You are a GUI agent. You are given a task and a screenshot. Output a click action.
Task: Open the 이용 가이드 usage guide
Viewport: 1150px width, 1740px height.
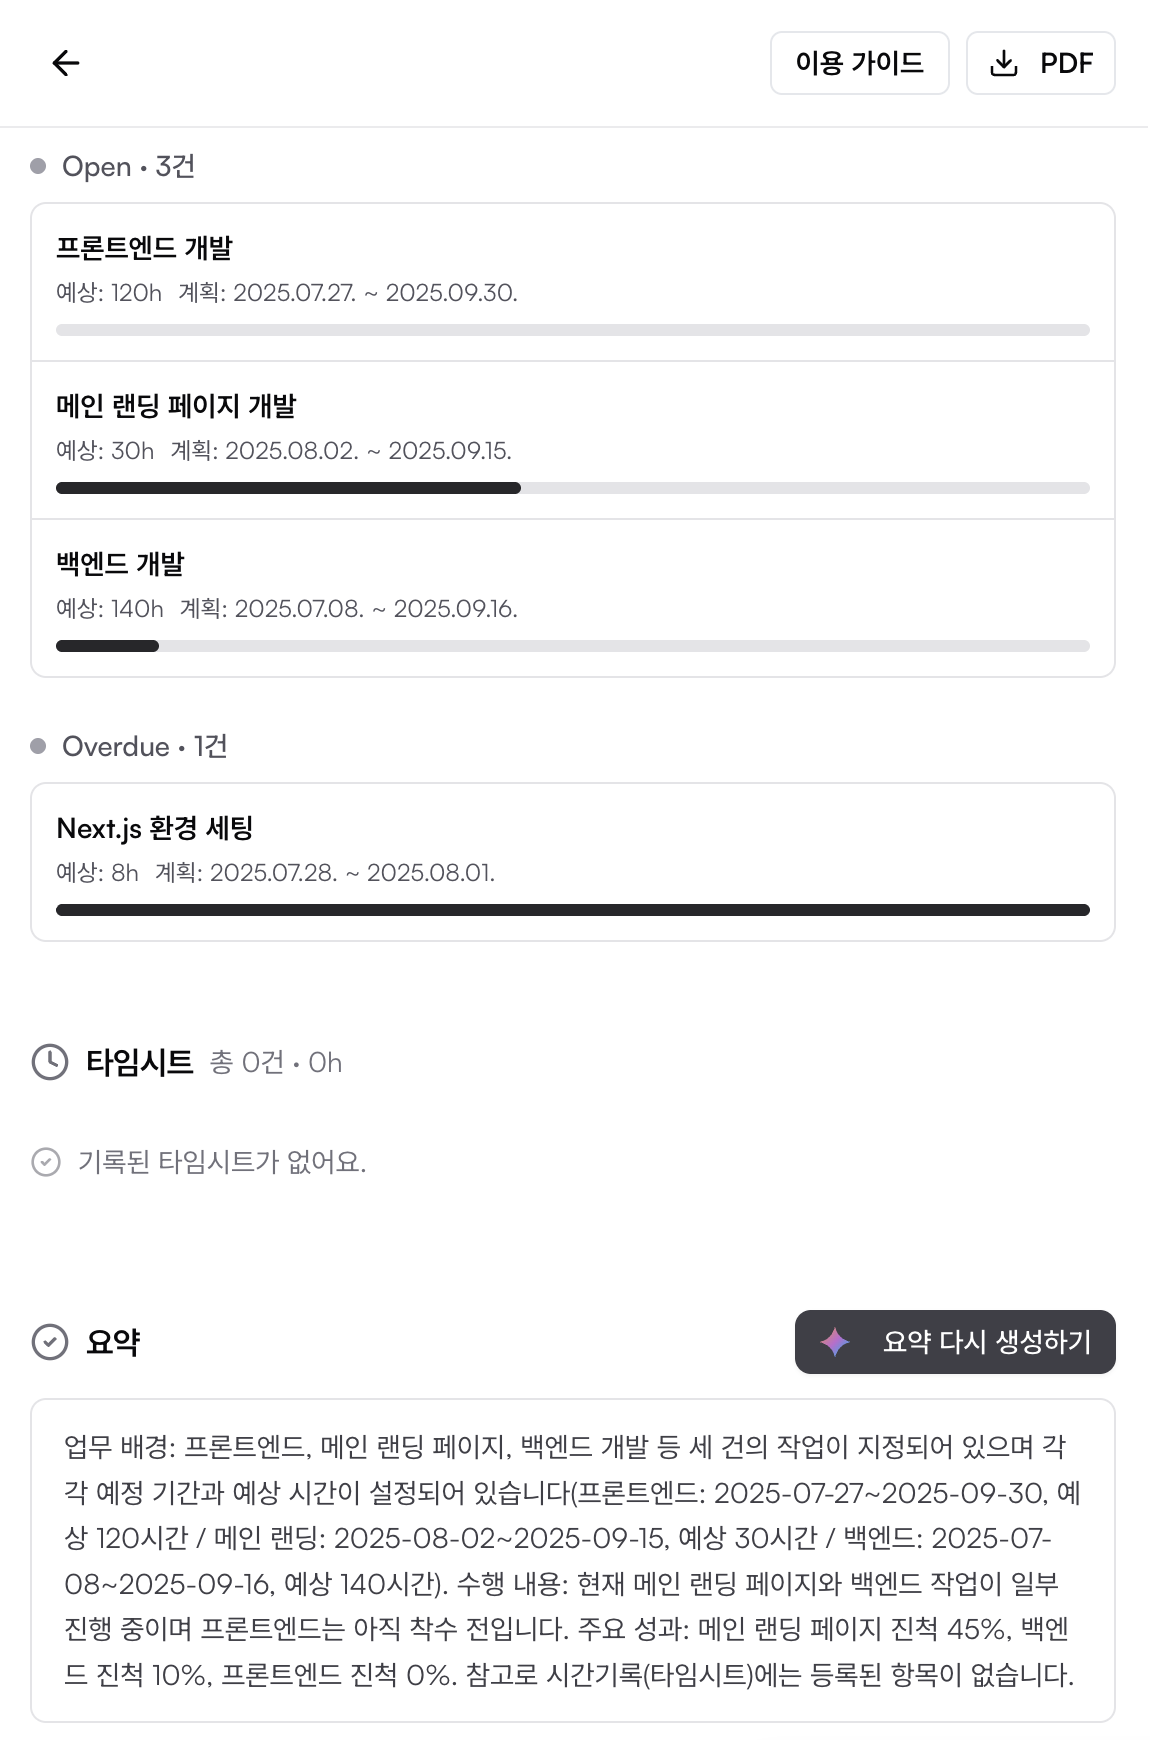(x=859, y=63)
